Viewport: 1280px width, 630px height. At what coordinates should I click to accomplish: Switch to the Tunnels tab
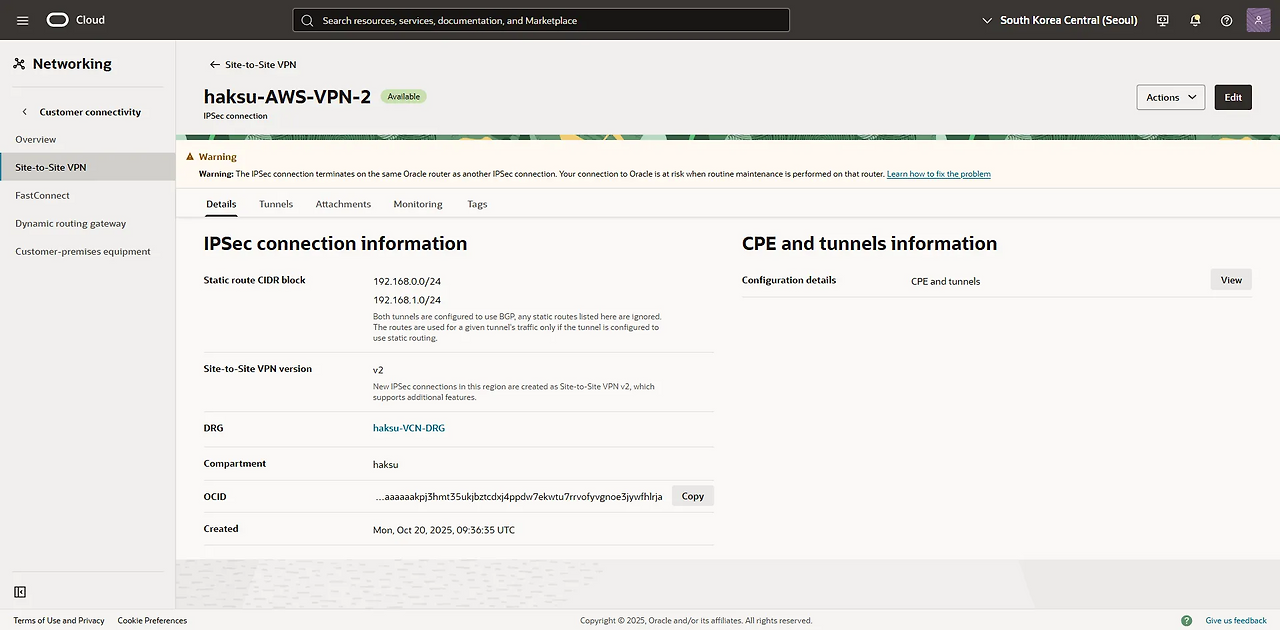[x=276, y=204]
